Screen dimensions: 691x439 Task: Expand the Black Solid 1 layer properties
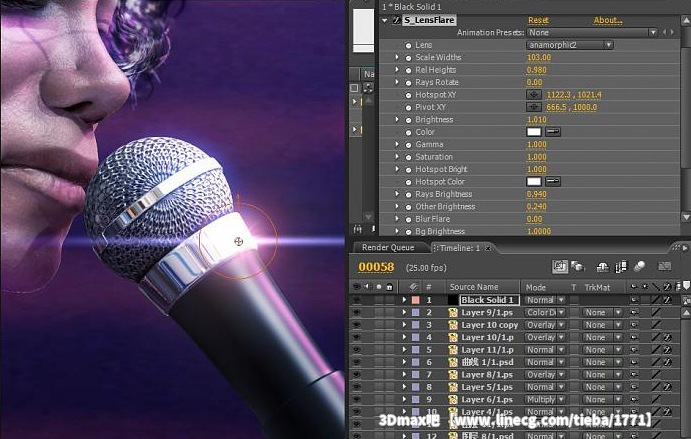click(404, 300)
